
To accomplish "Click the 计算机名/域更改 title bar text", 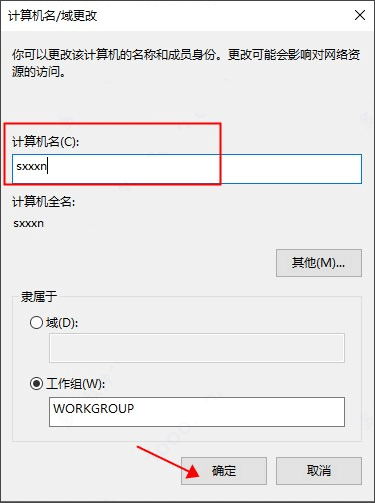I will pos(53,16).
